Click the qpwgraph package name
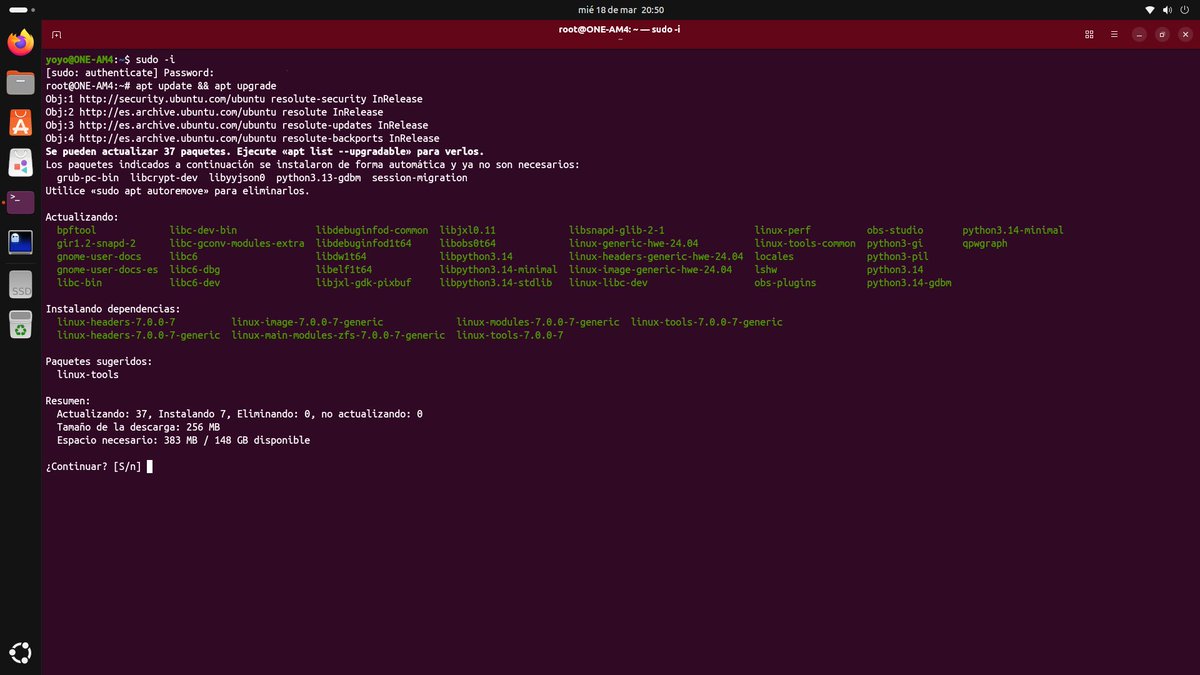Viewport: 1200px width, 675px height. pos(985,243)
